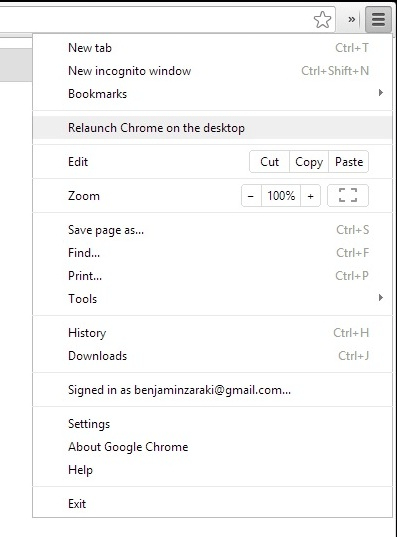Open Chrome Settings

tap(212, 424)
